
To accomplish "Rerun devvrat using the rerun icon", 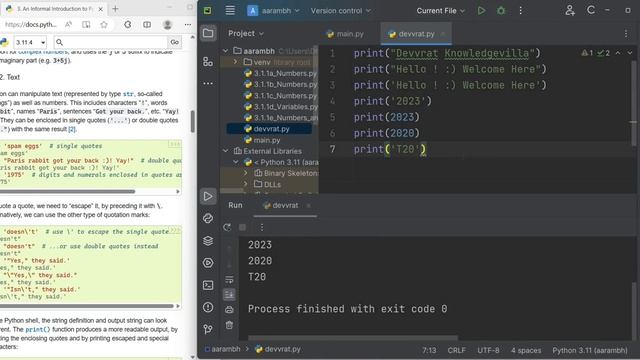I will tap(227, 227).
